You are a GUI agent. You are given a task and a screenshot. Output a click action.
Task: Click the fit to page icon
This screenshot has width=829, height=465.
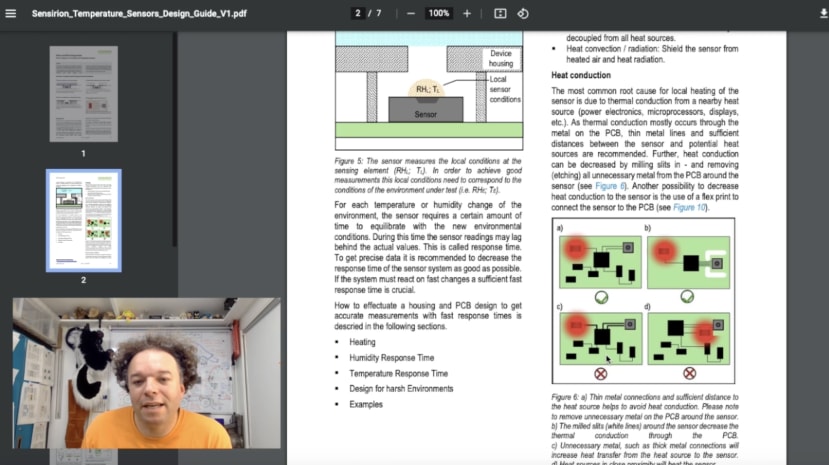(500, 14)
